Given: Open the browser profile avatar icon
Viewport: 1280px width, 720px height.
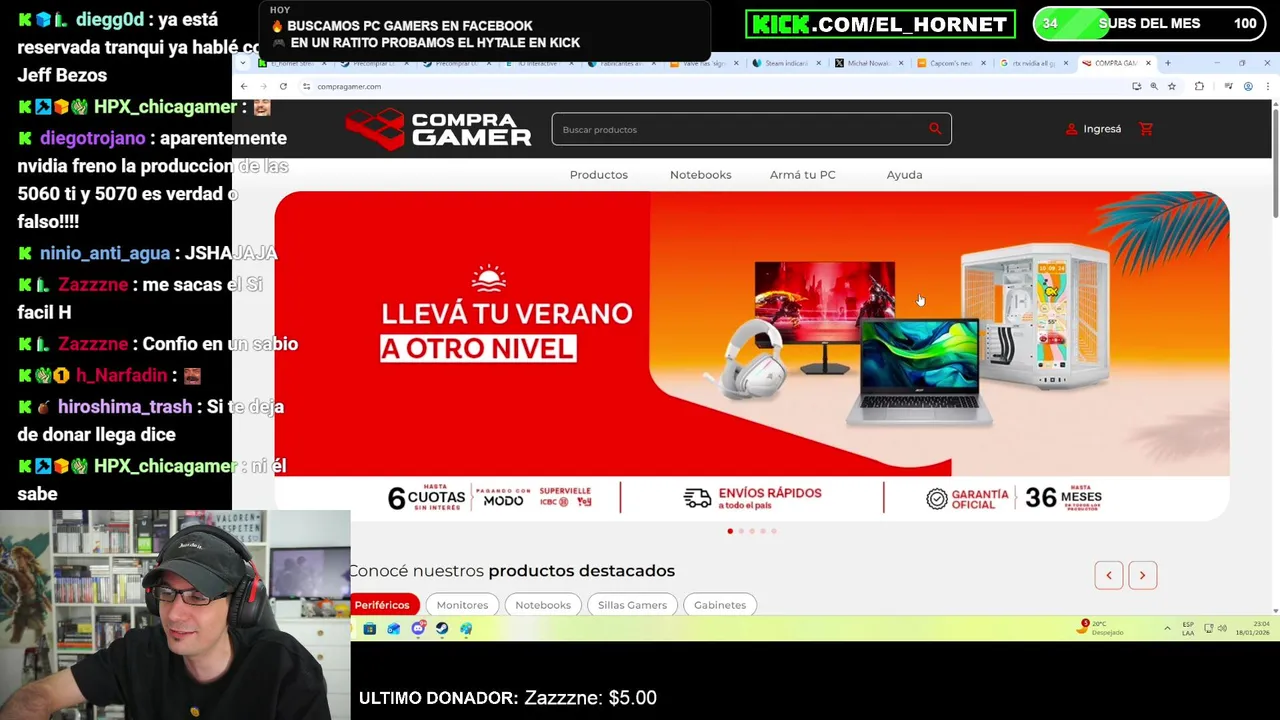Looking at the screenshot, I should pyautogui.click(x=1248, y=87).
